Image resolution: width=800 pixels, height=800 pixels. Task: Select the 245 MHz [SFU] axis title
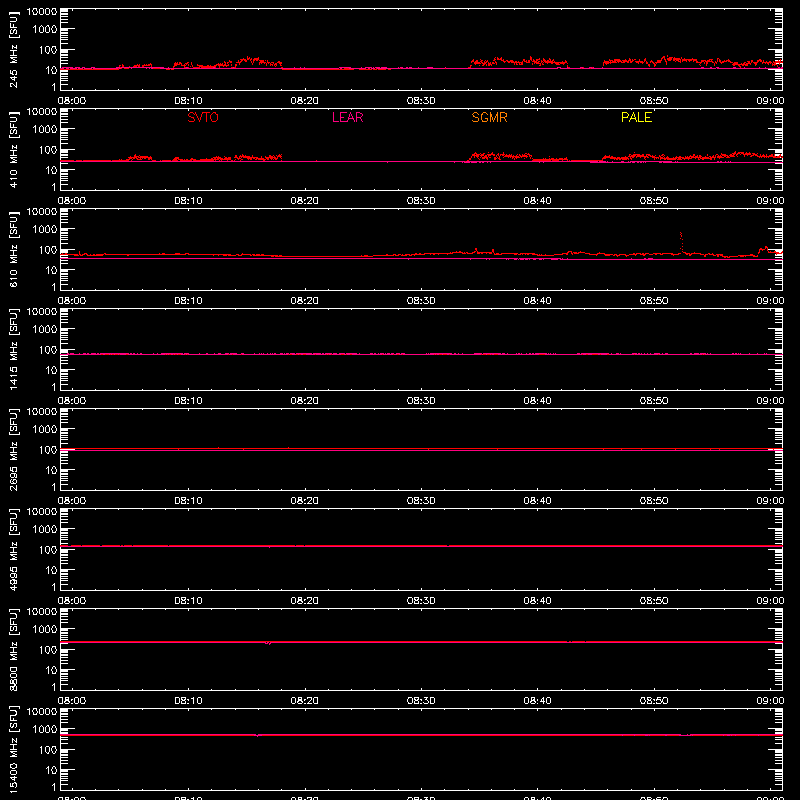coord(13,49)
